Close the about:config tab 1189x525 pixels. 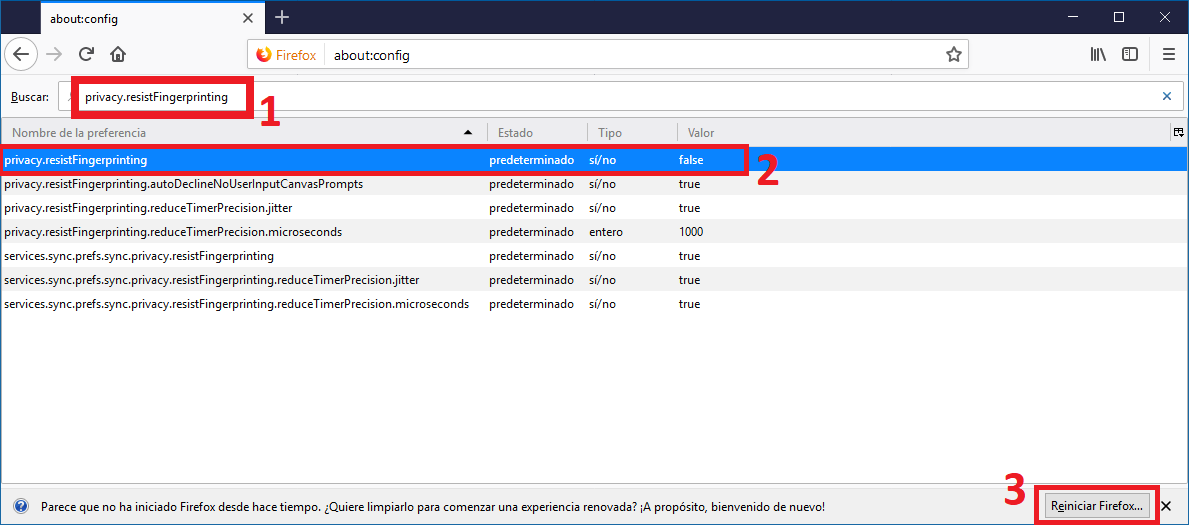click(x=247, y=17)
